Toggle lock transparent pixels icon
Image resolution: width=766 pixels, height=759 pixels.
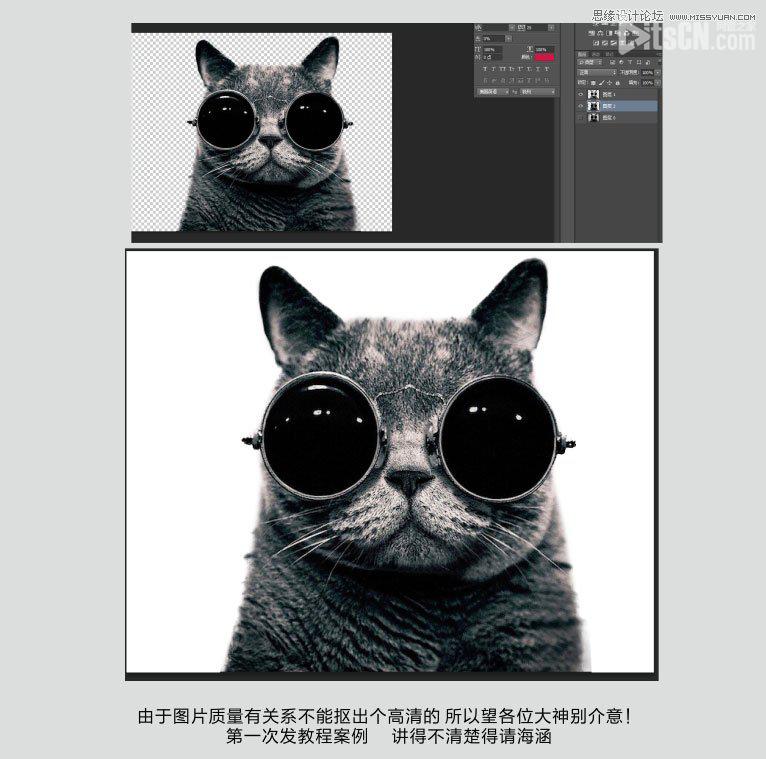[593, 83]
